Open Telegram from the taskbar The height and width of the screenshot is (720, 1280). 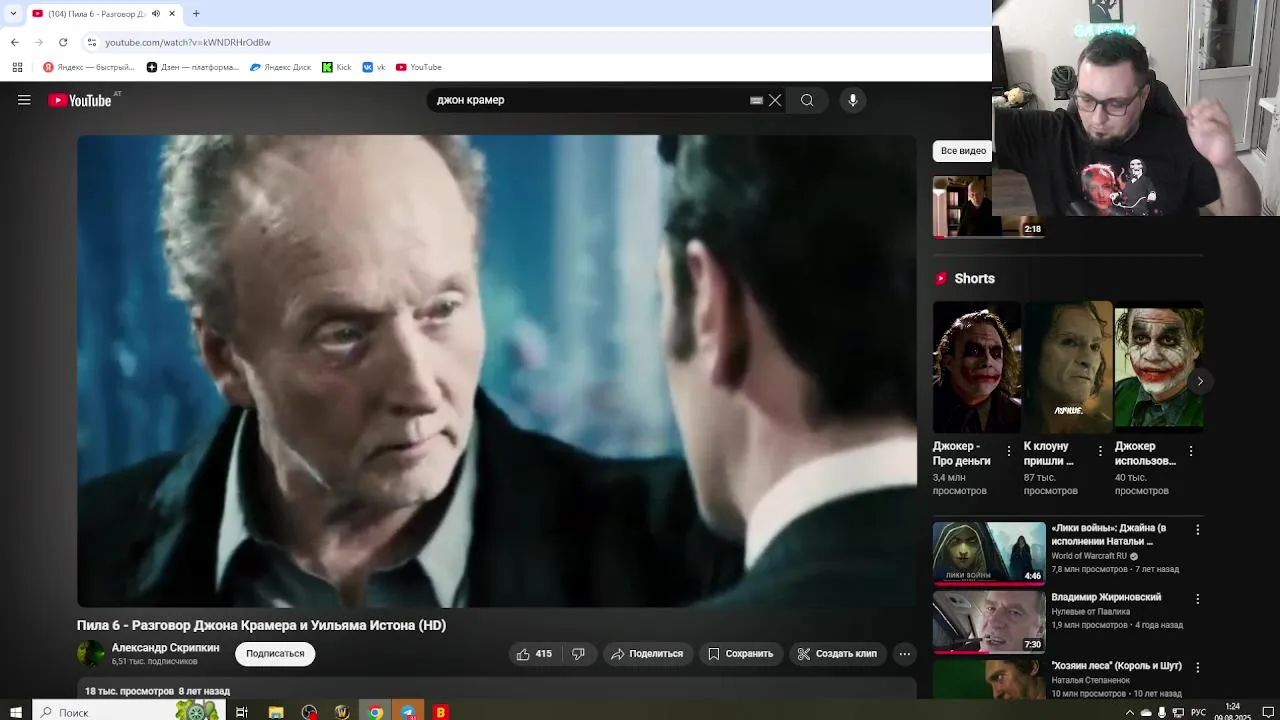(x=408, y=712)
